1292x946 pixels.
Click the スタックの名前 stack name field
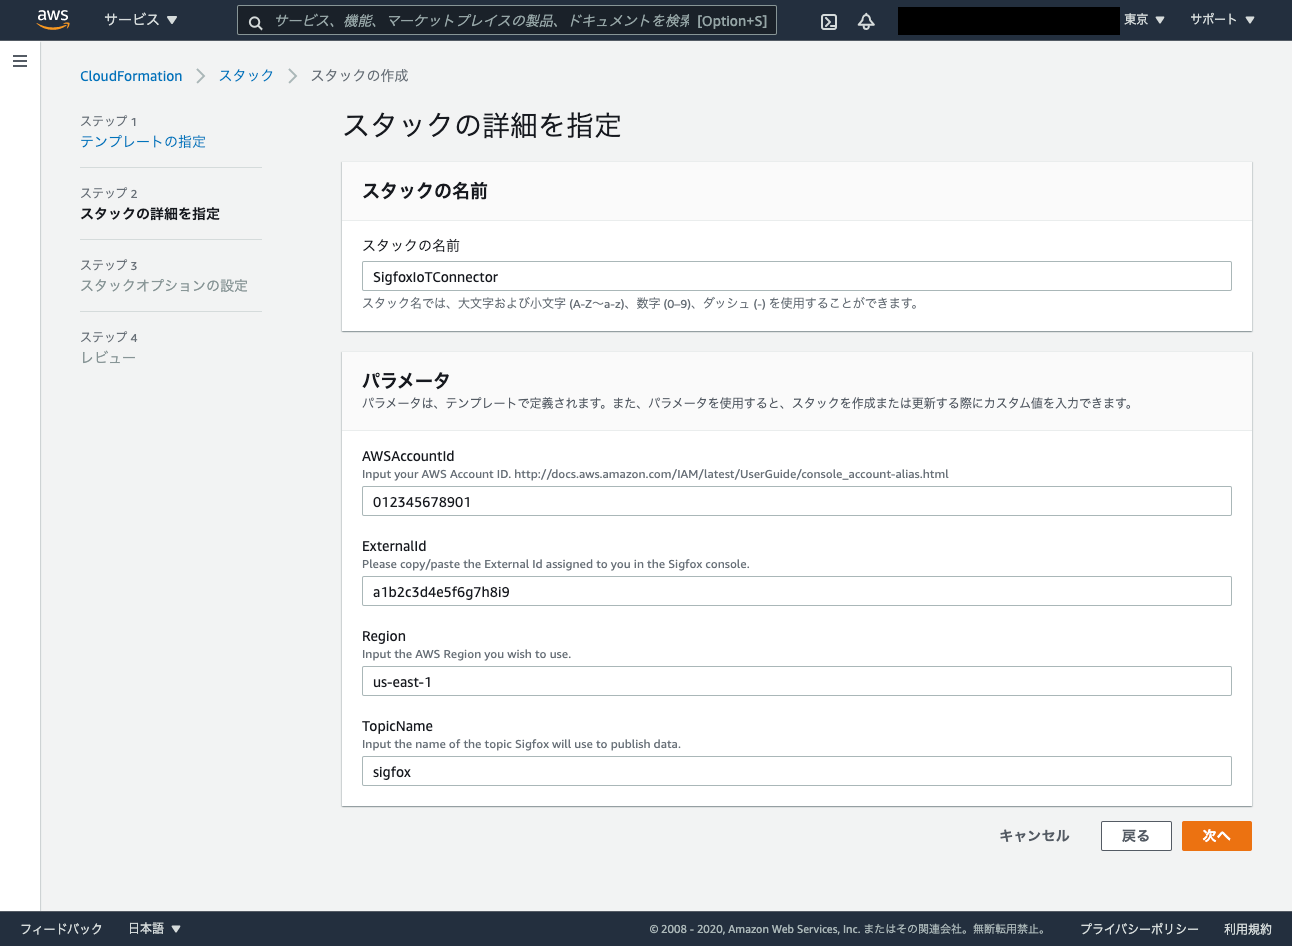coord(796,276)
